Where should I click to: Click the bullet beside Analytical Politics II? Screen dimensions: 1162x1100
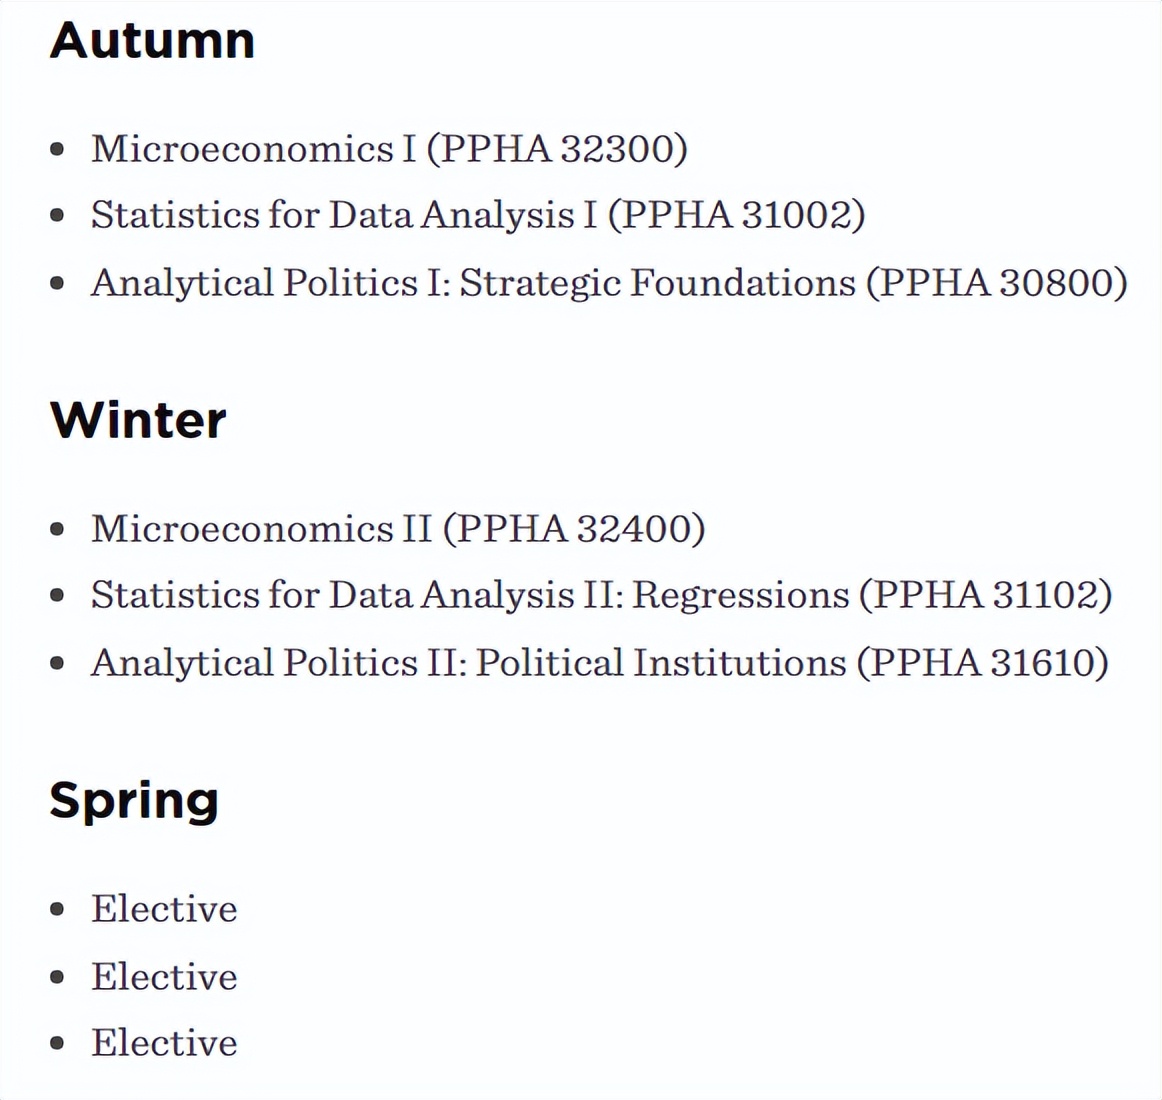(x=58, y=664)
